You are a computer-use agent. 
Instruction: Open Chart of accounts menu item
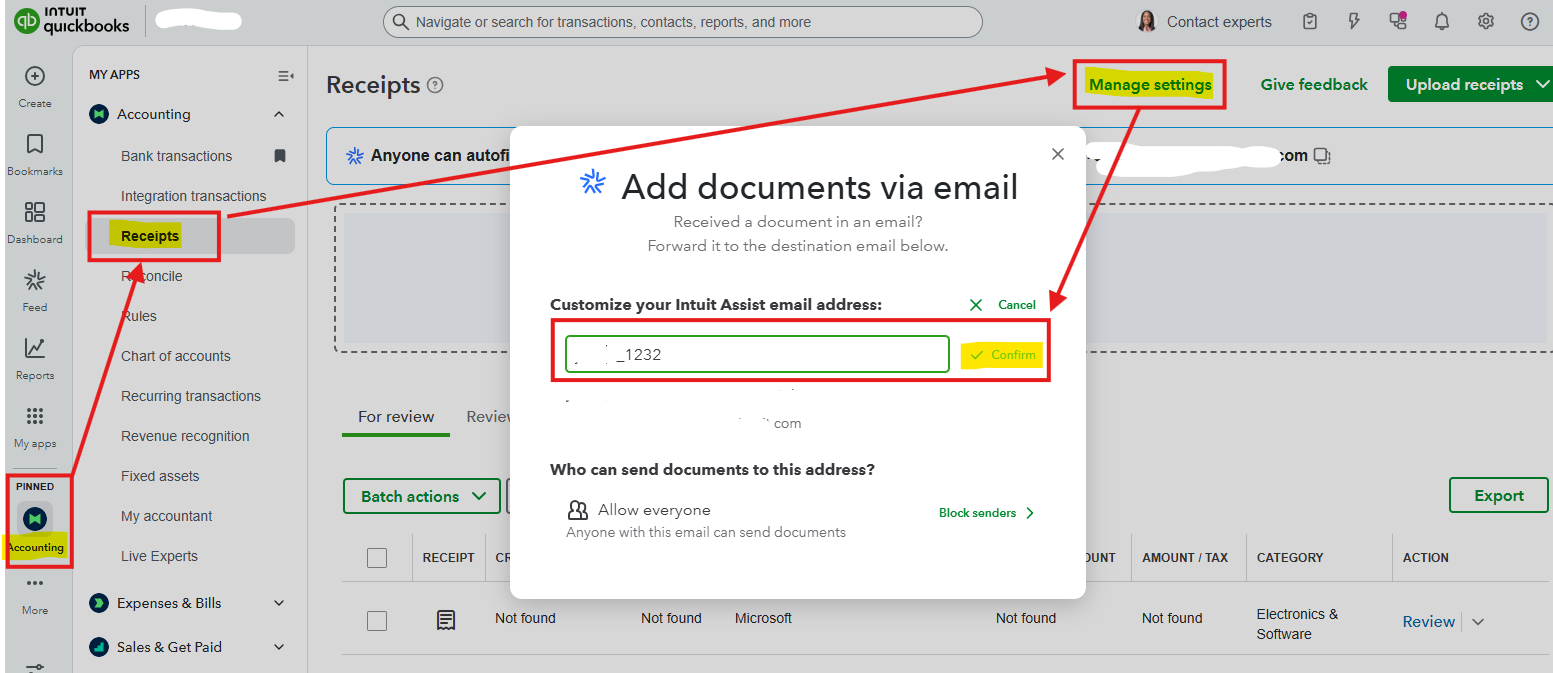(176, 356)
